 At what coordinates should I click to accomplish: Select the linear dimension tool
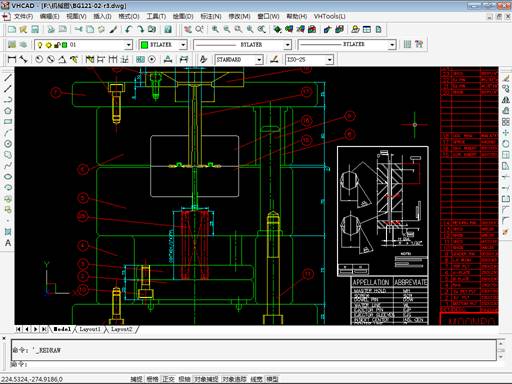(12, 59)
